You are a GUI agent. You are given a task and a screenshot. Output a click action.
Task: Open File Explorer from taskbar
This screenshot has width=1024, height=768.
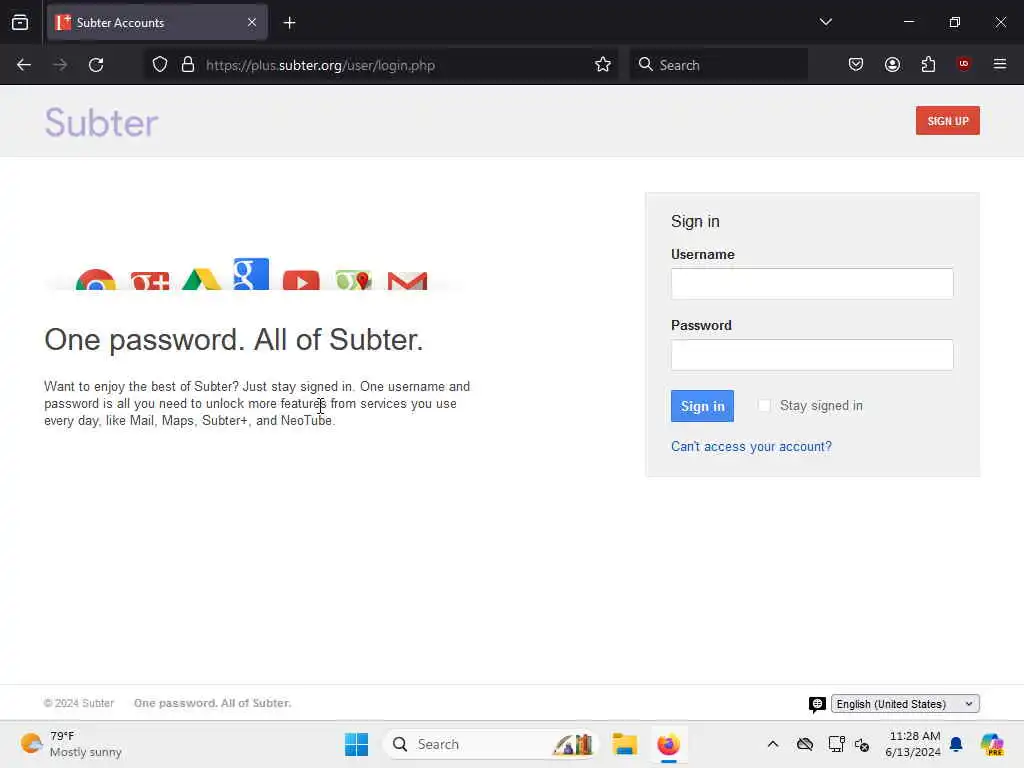624,744
